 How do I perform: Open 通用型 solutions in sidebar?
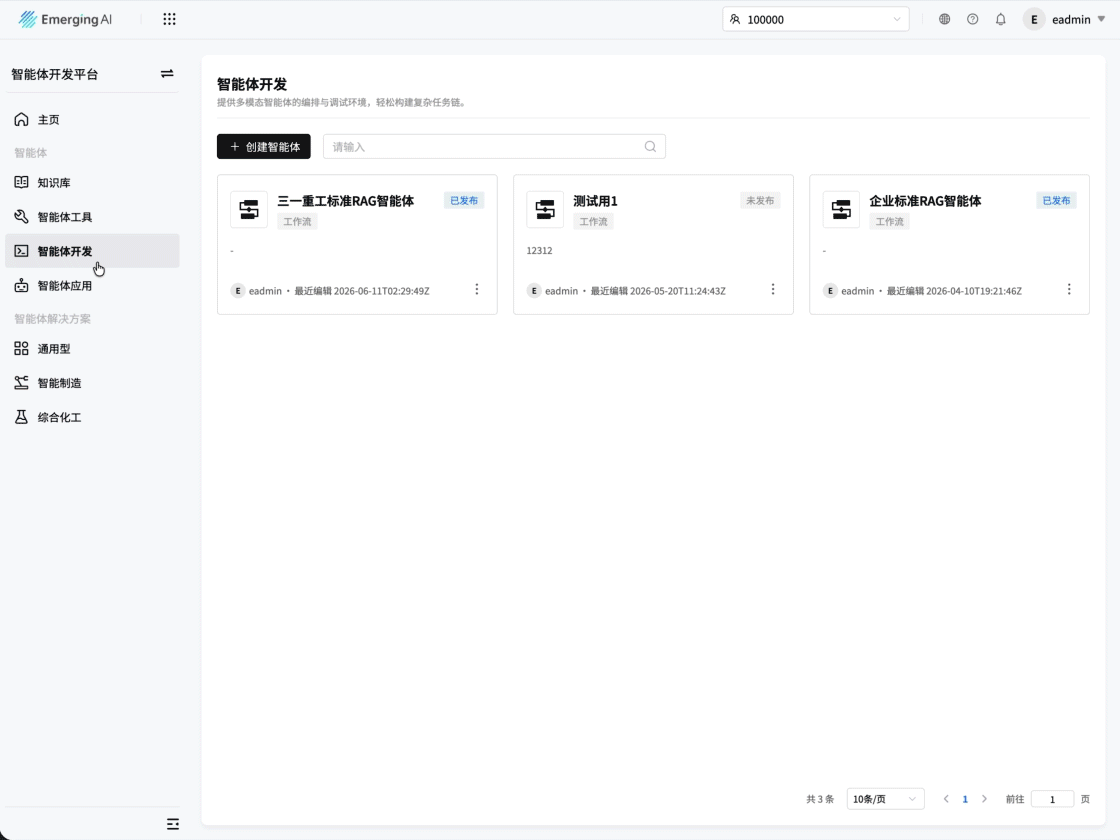[92, 348]
